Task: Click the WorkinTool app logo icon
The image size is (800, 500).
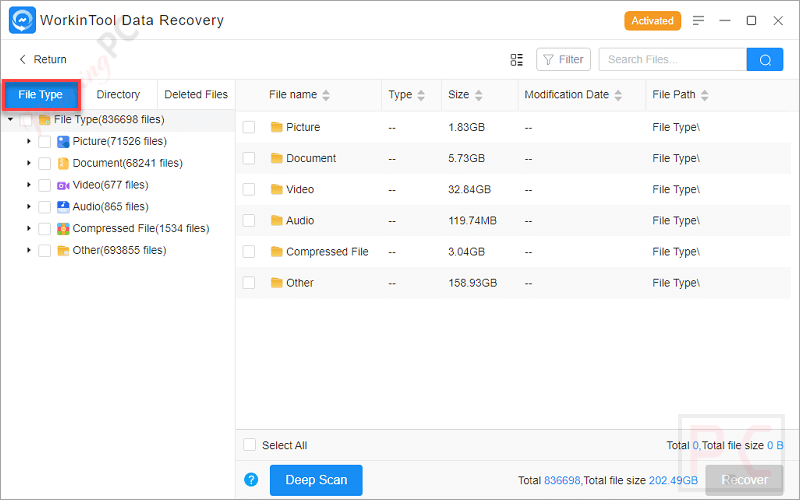Action: 22,20
